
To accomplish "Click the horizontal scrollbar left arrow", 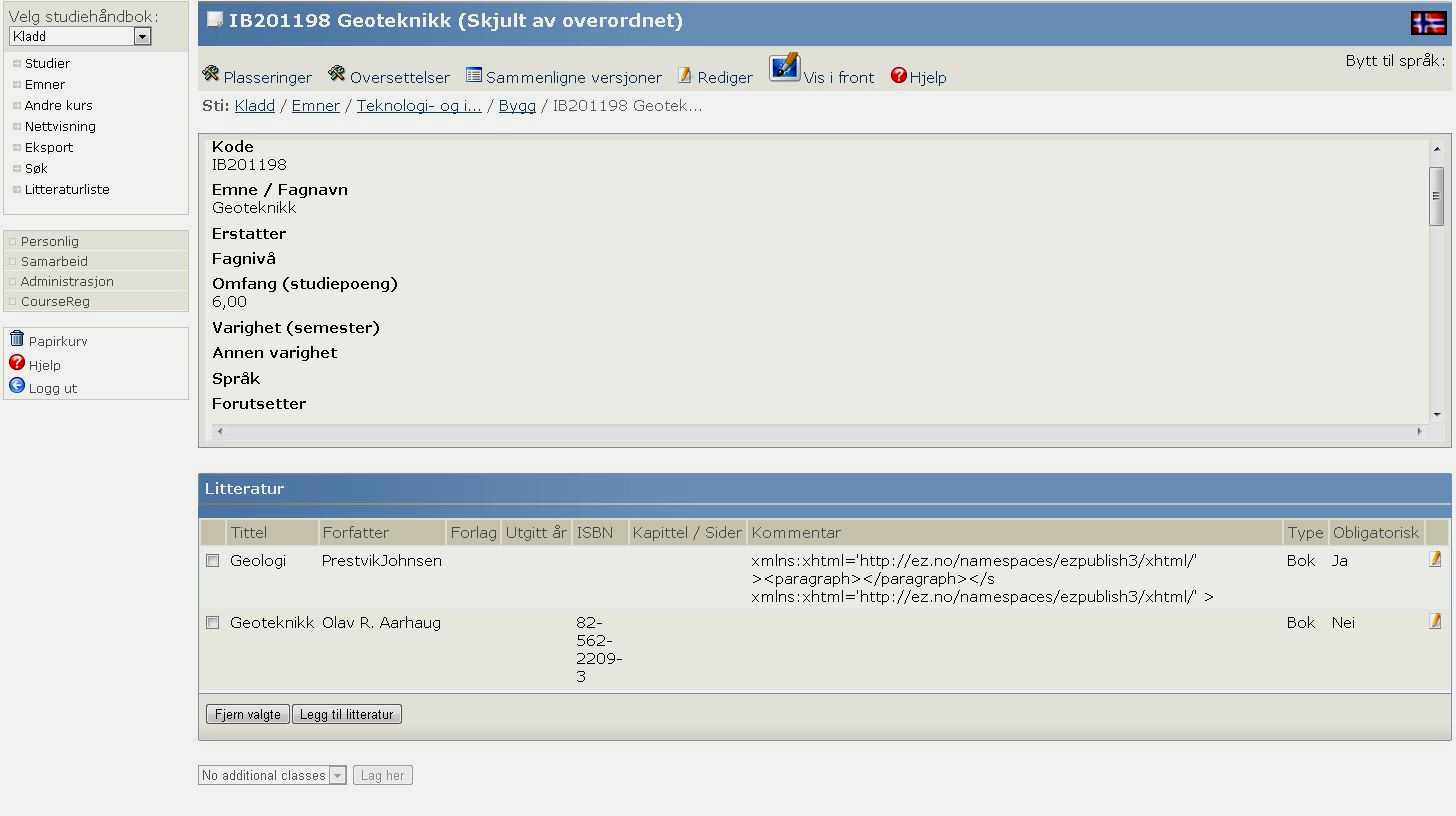I will click(220, 431).
